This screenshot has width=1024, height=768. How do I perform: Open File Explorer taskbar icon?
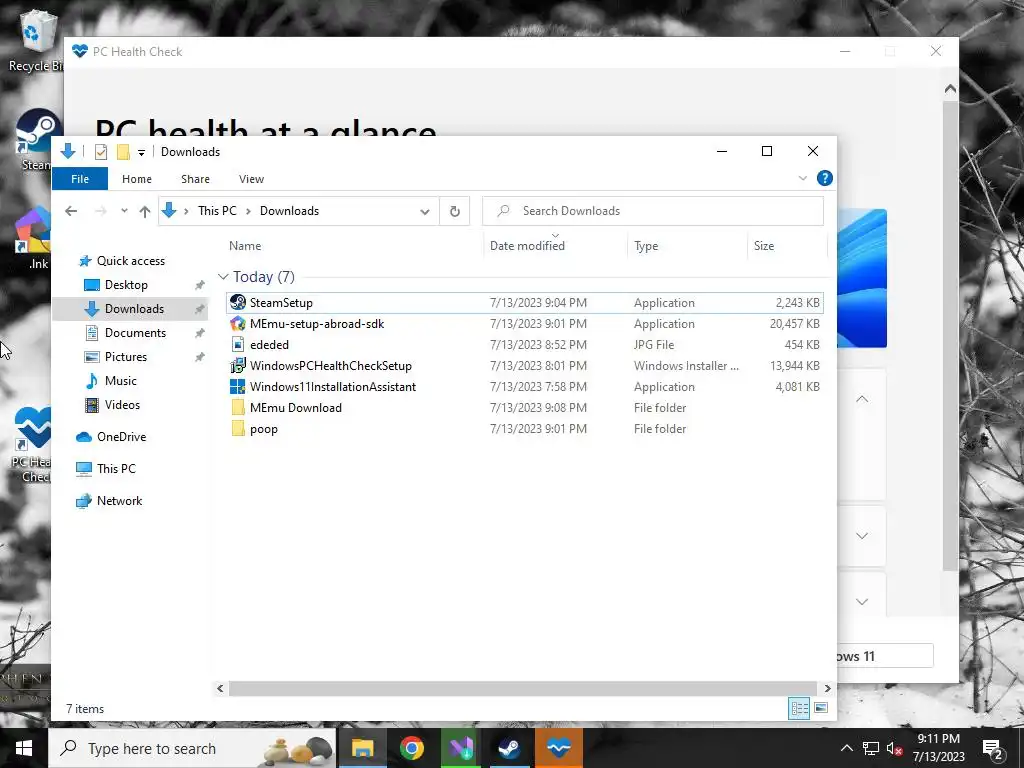[x=362, y=748]
